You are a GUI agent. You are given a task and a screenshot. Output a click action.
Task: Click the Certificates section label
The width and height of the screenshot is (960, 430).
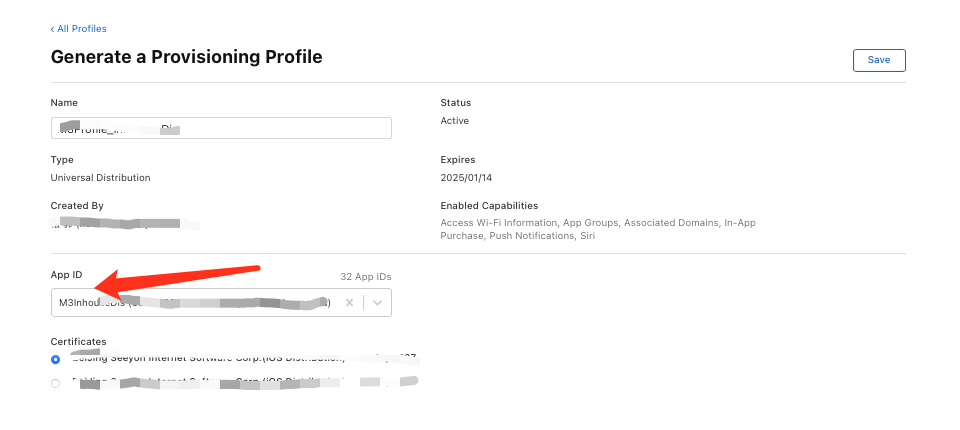(78, 342)
